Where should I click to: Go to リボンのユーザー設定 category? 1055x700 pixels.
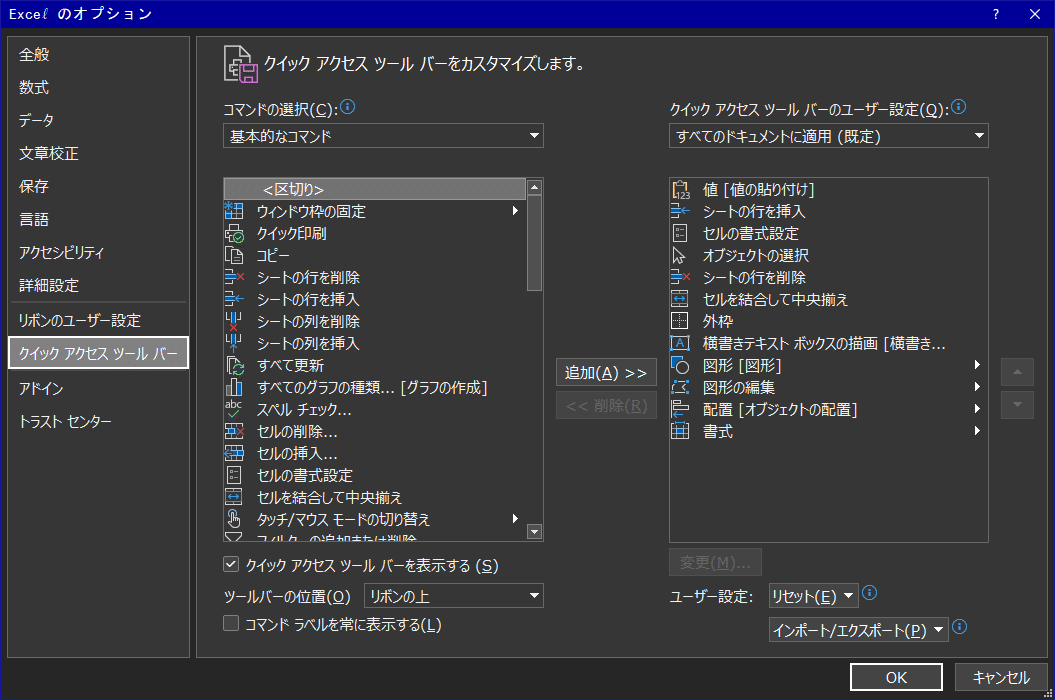click(x=98, y=320)
